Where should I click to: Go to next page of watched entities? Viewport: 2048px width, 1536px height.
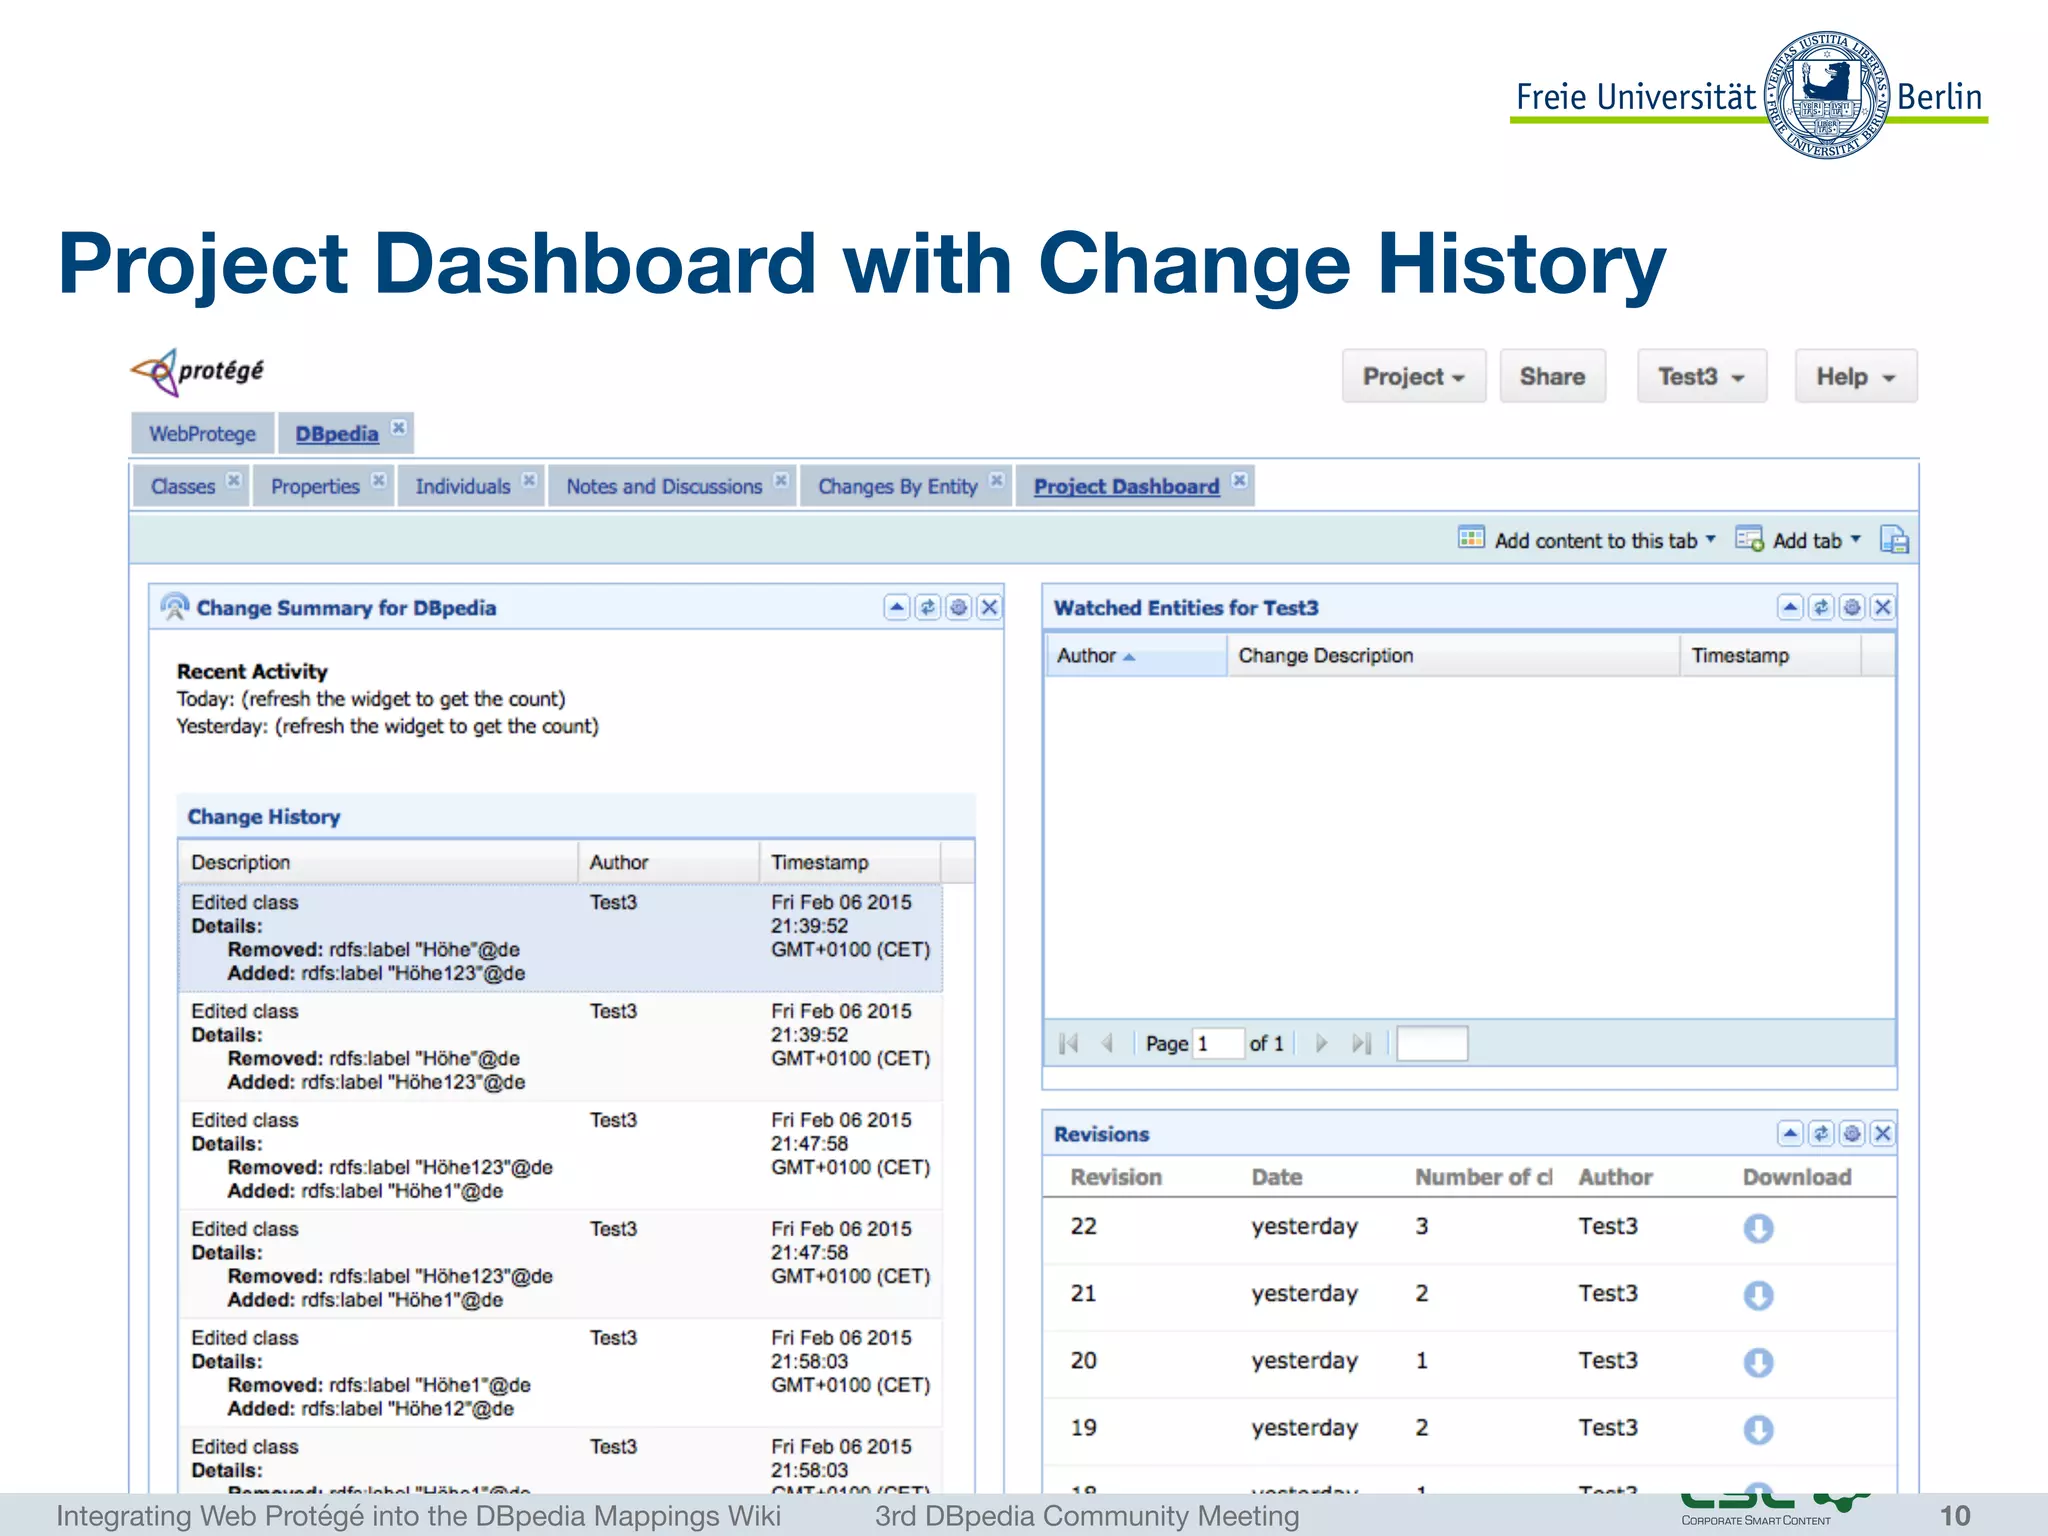tap(1321, 1043)
